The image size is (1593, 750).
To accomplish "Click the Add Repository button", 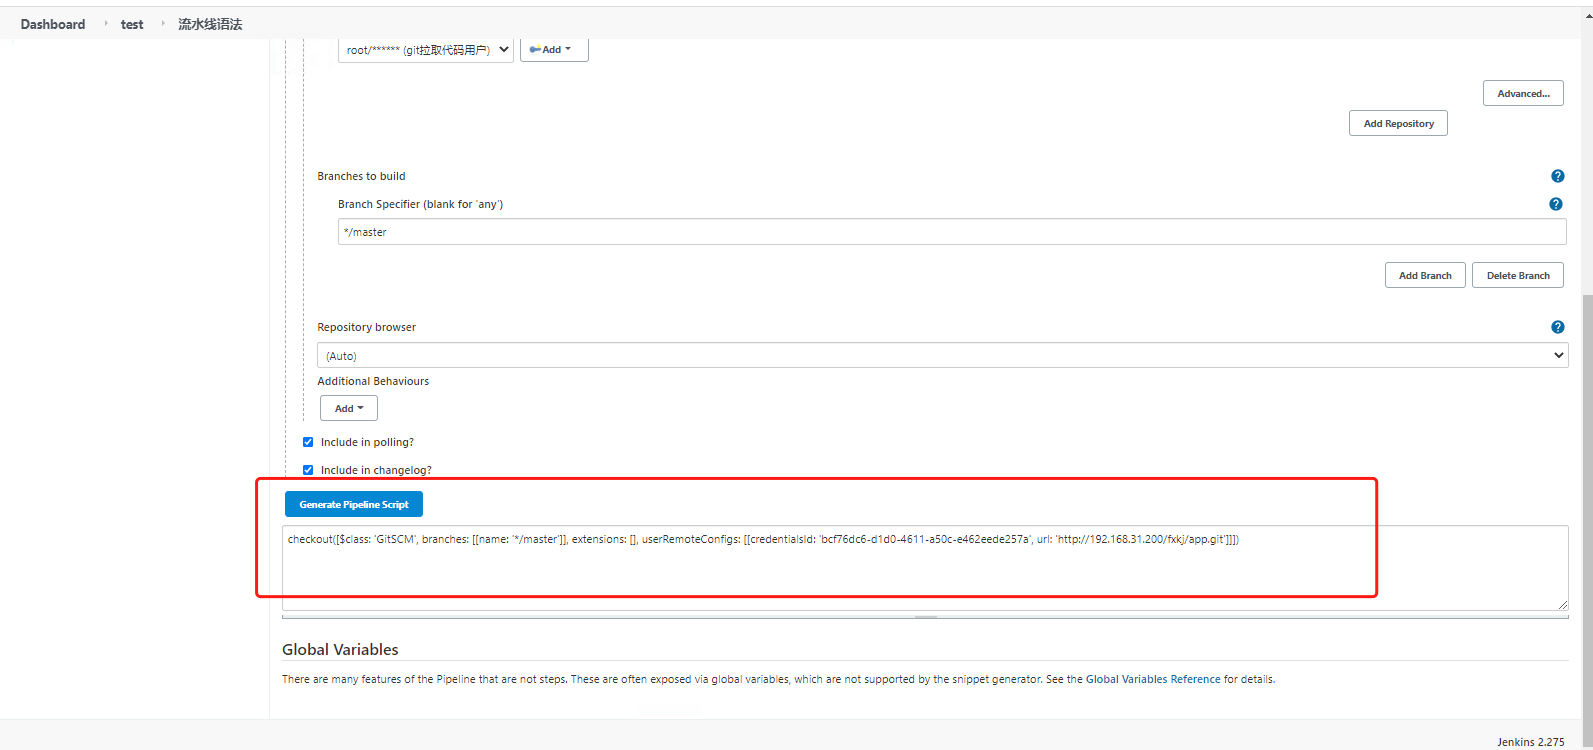I will coord(1398,123).
